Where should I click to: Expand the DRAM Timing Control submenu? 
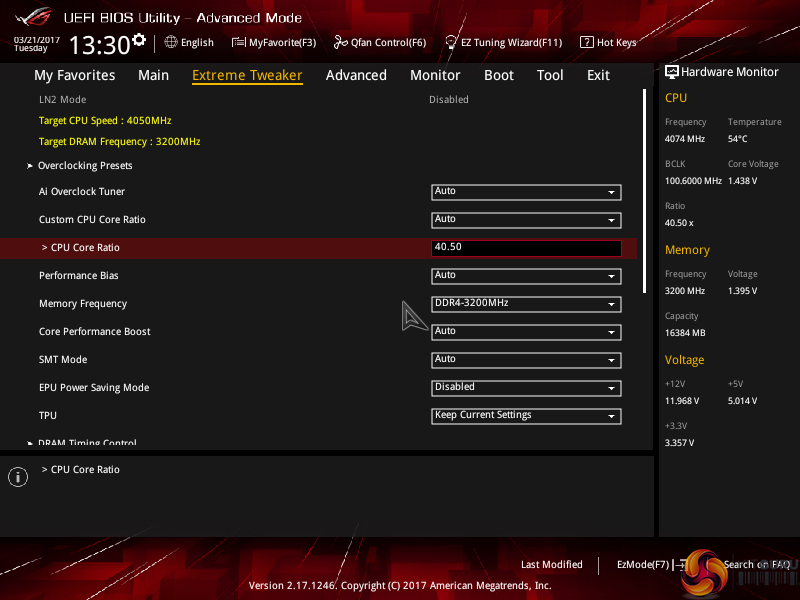coord(87,443)
